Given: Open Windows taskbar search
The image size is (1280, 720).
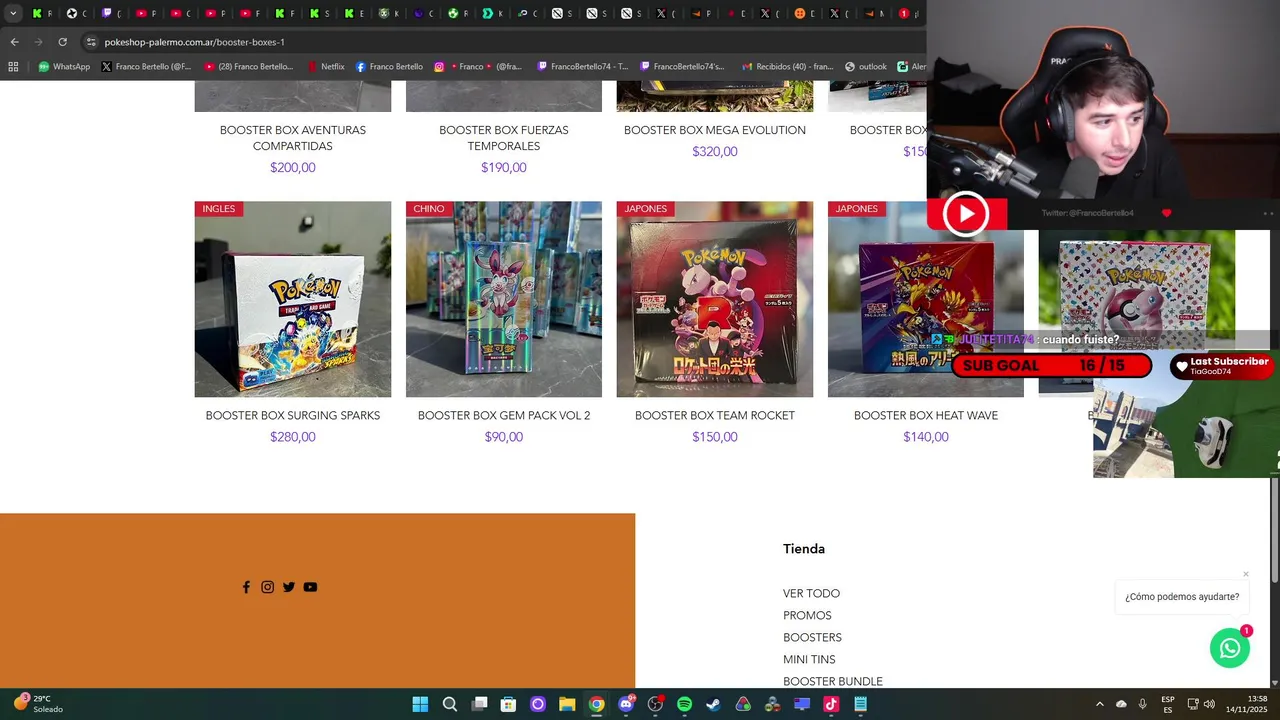Looking at the screenshot, I should 450,704.
